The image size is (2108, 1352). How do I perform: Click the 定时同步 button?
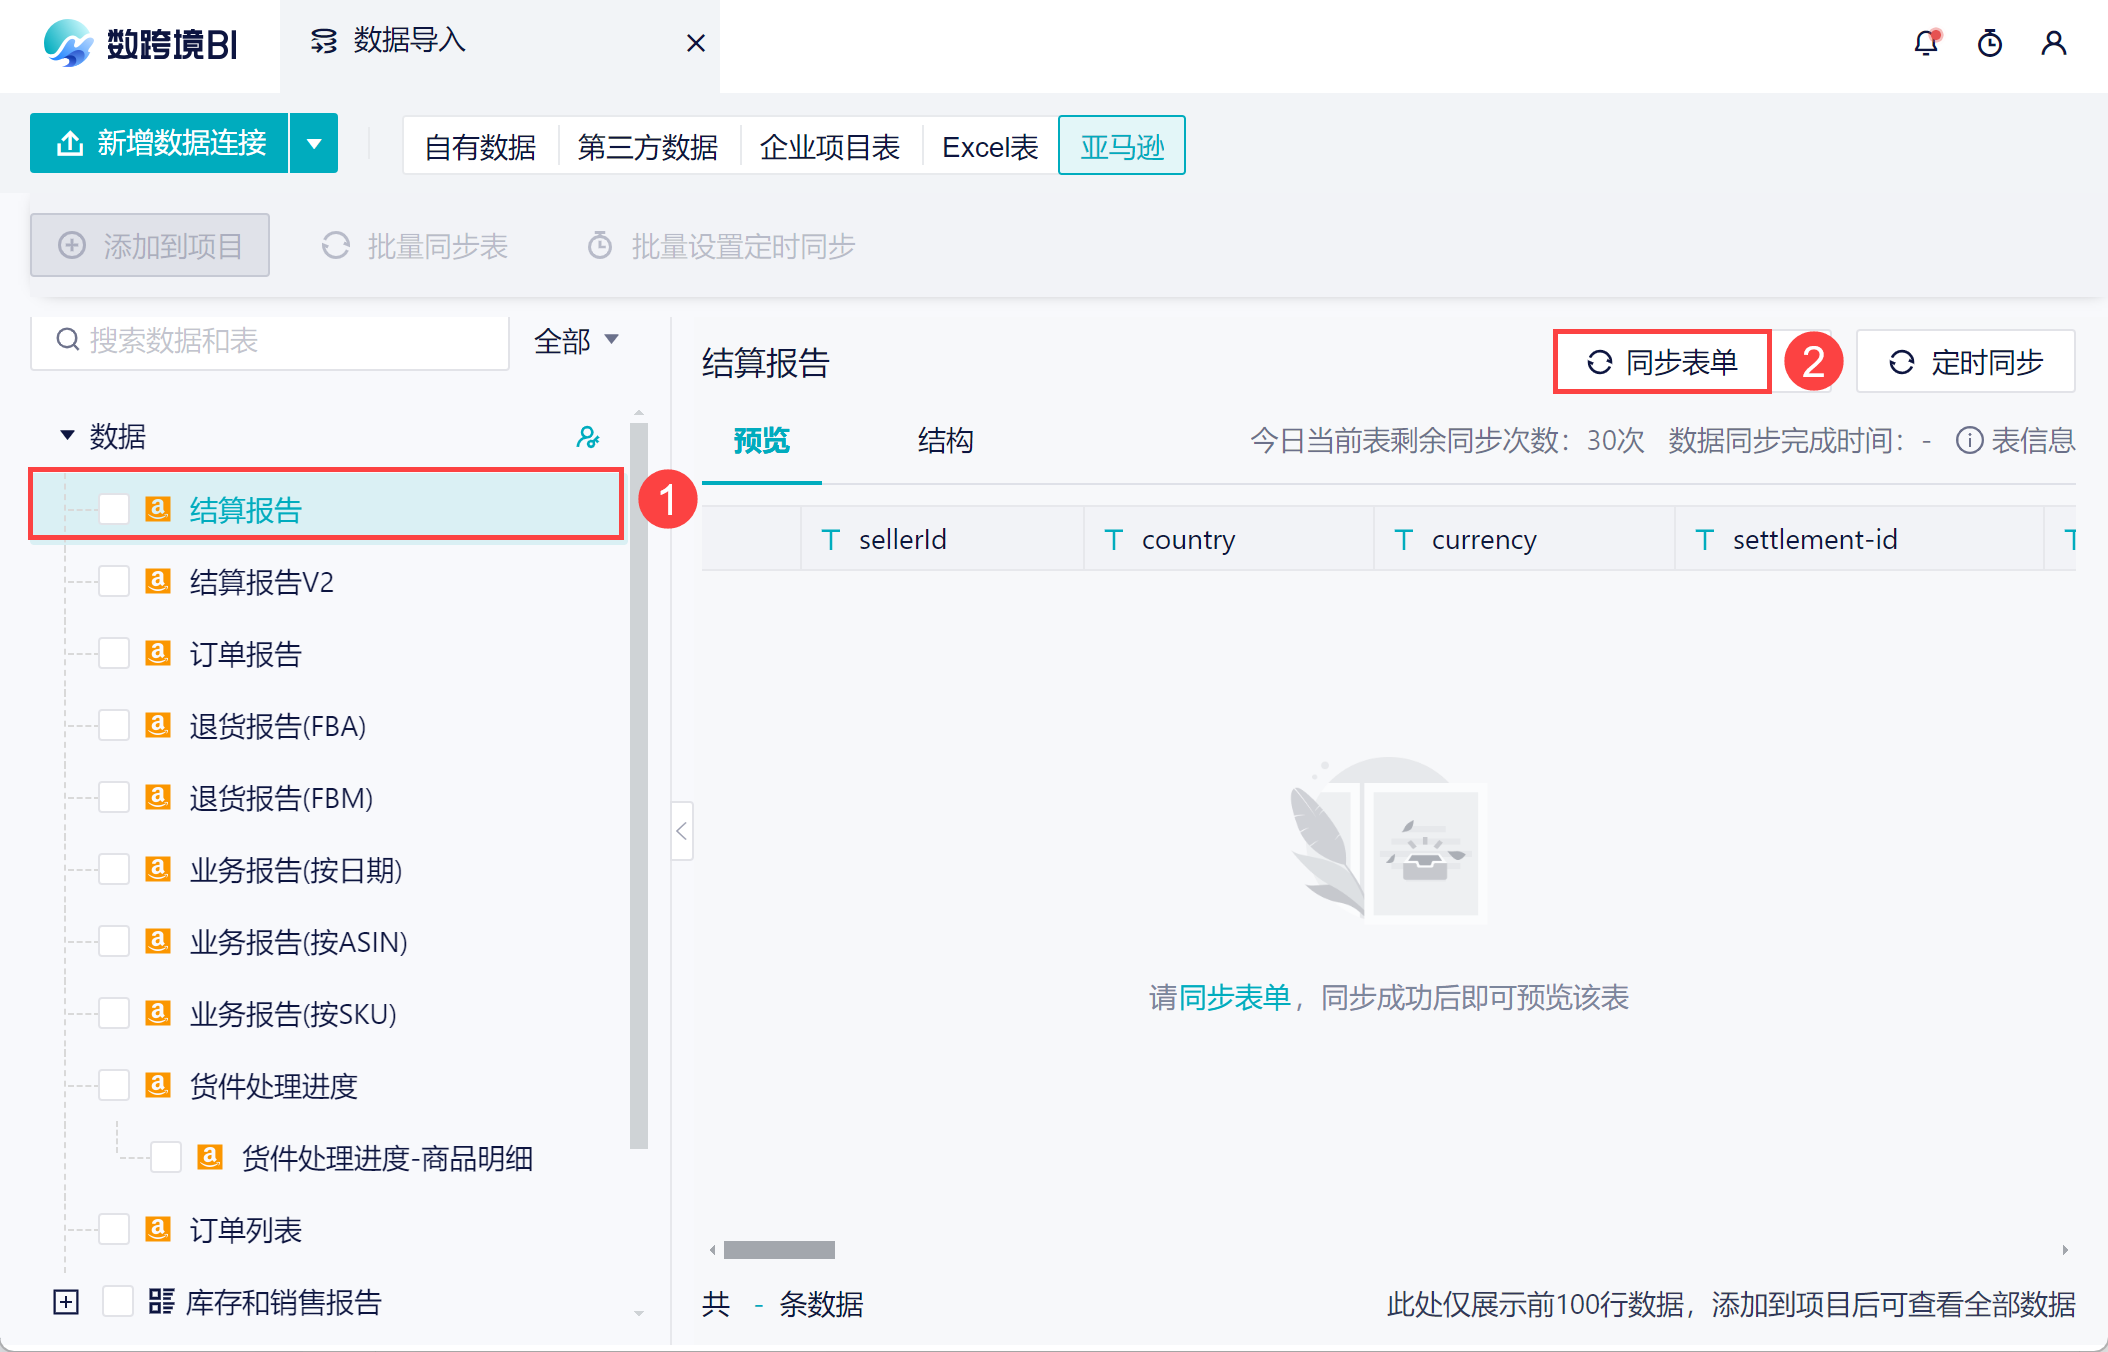pos(1965,362)
